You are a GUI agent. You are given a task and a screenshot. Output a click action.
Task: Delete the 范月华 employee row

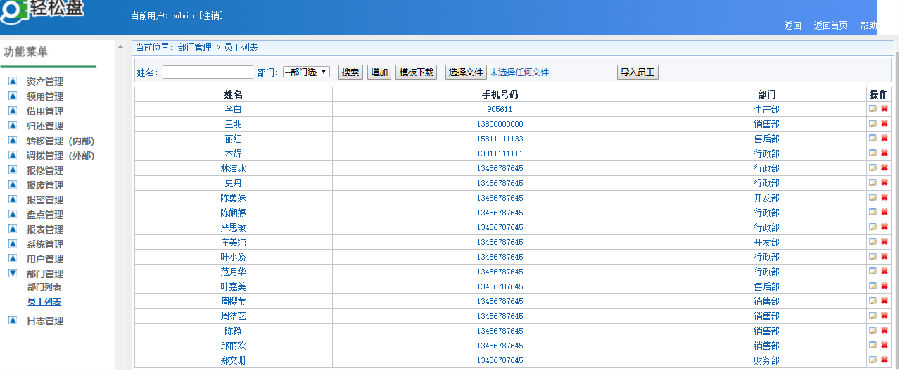884,271
